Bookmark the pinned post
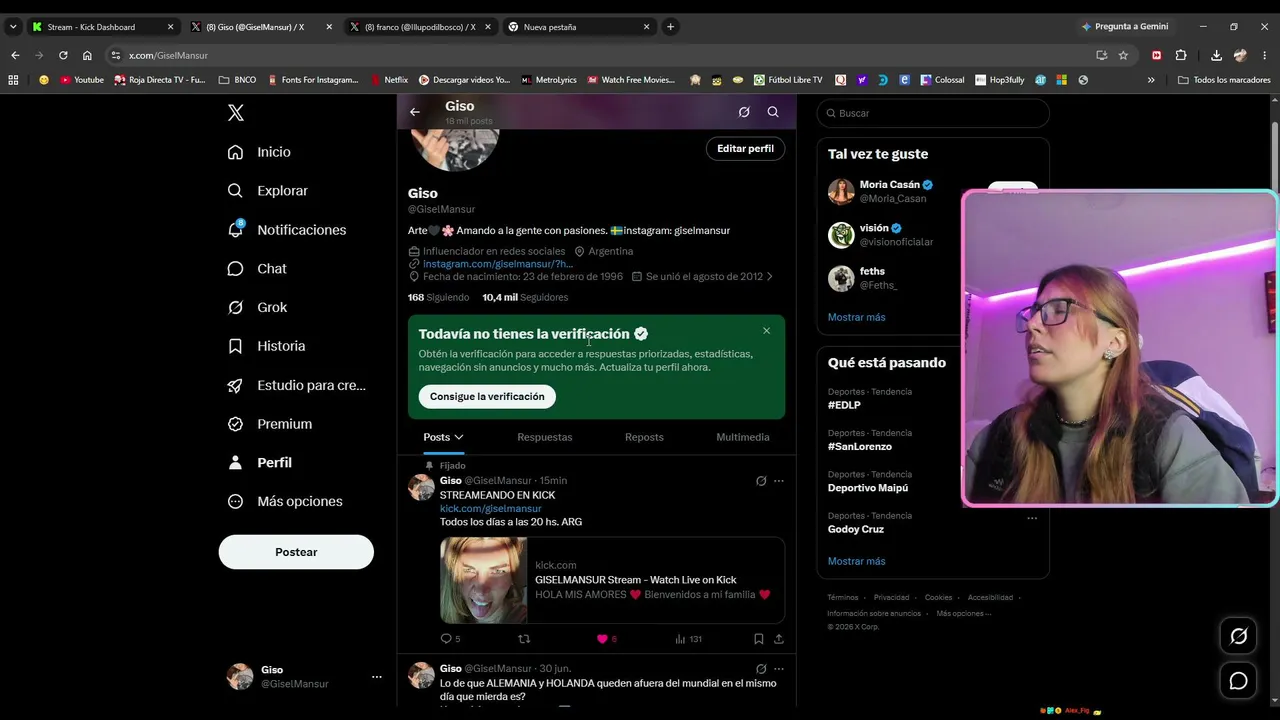This screenshot has height=720, width=1280. coord(759,639)
